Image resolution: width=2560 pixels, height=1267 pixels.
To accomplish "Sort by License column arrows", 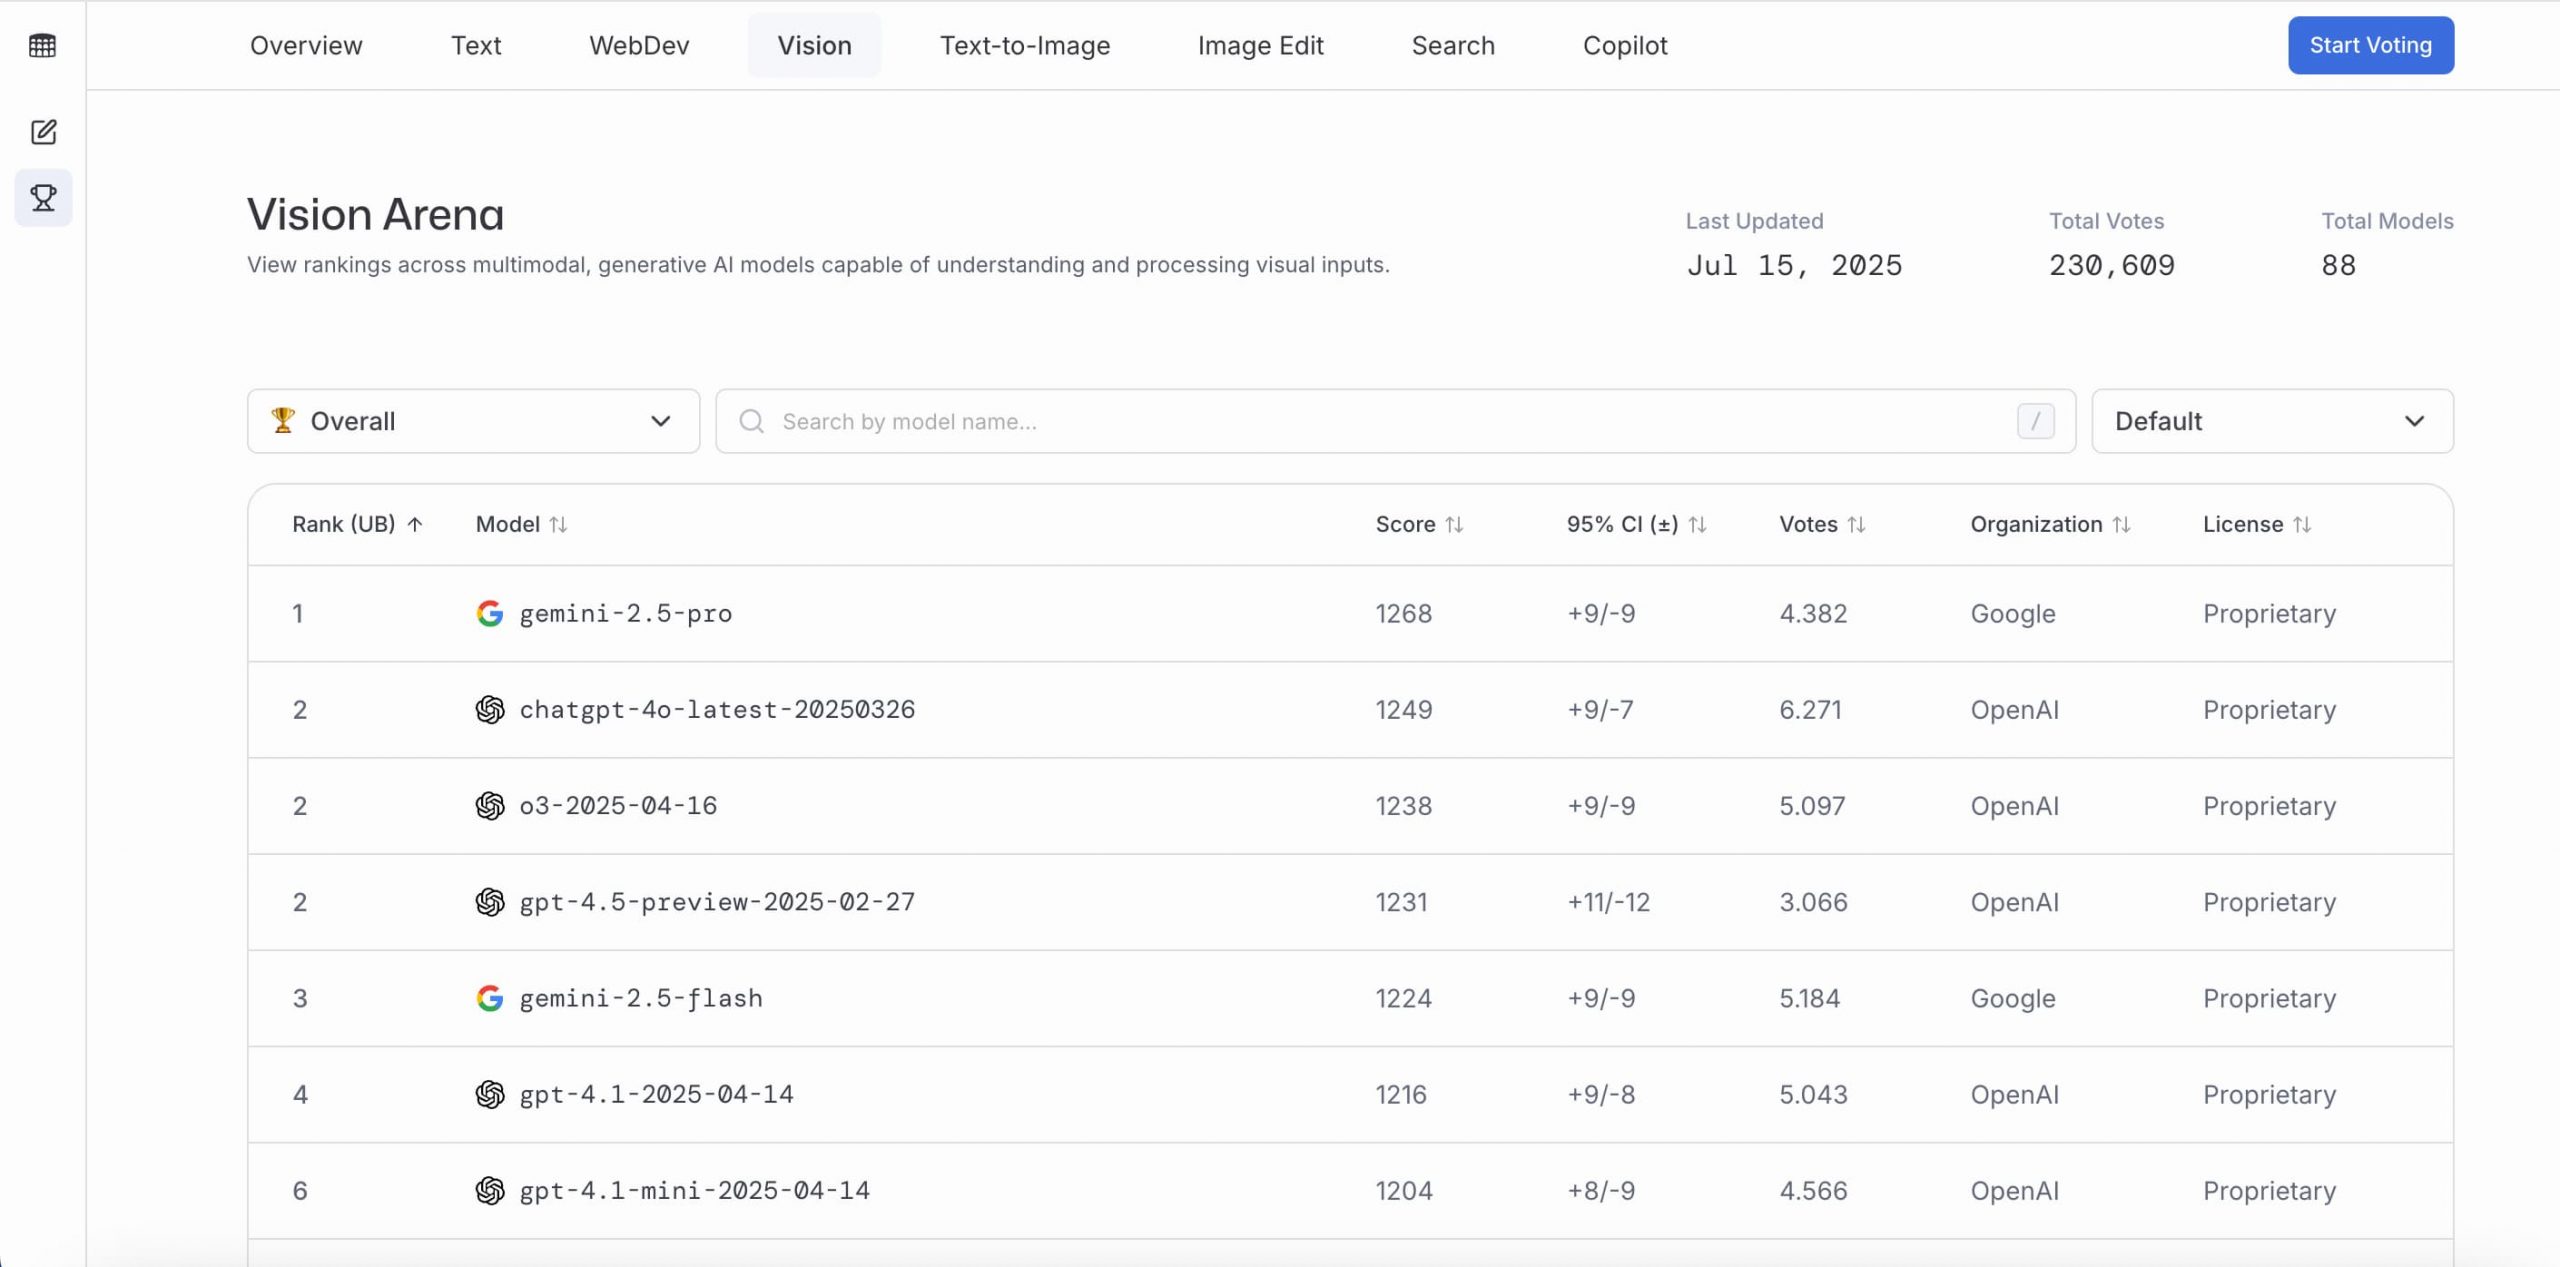I will pos(2302,524).
